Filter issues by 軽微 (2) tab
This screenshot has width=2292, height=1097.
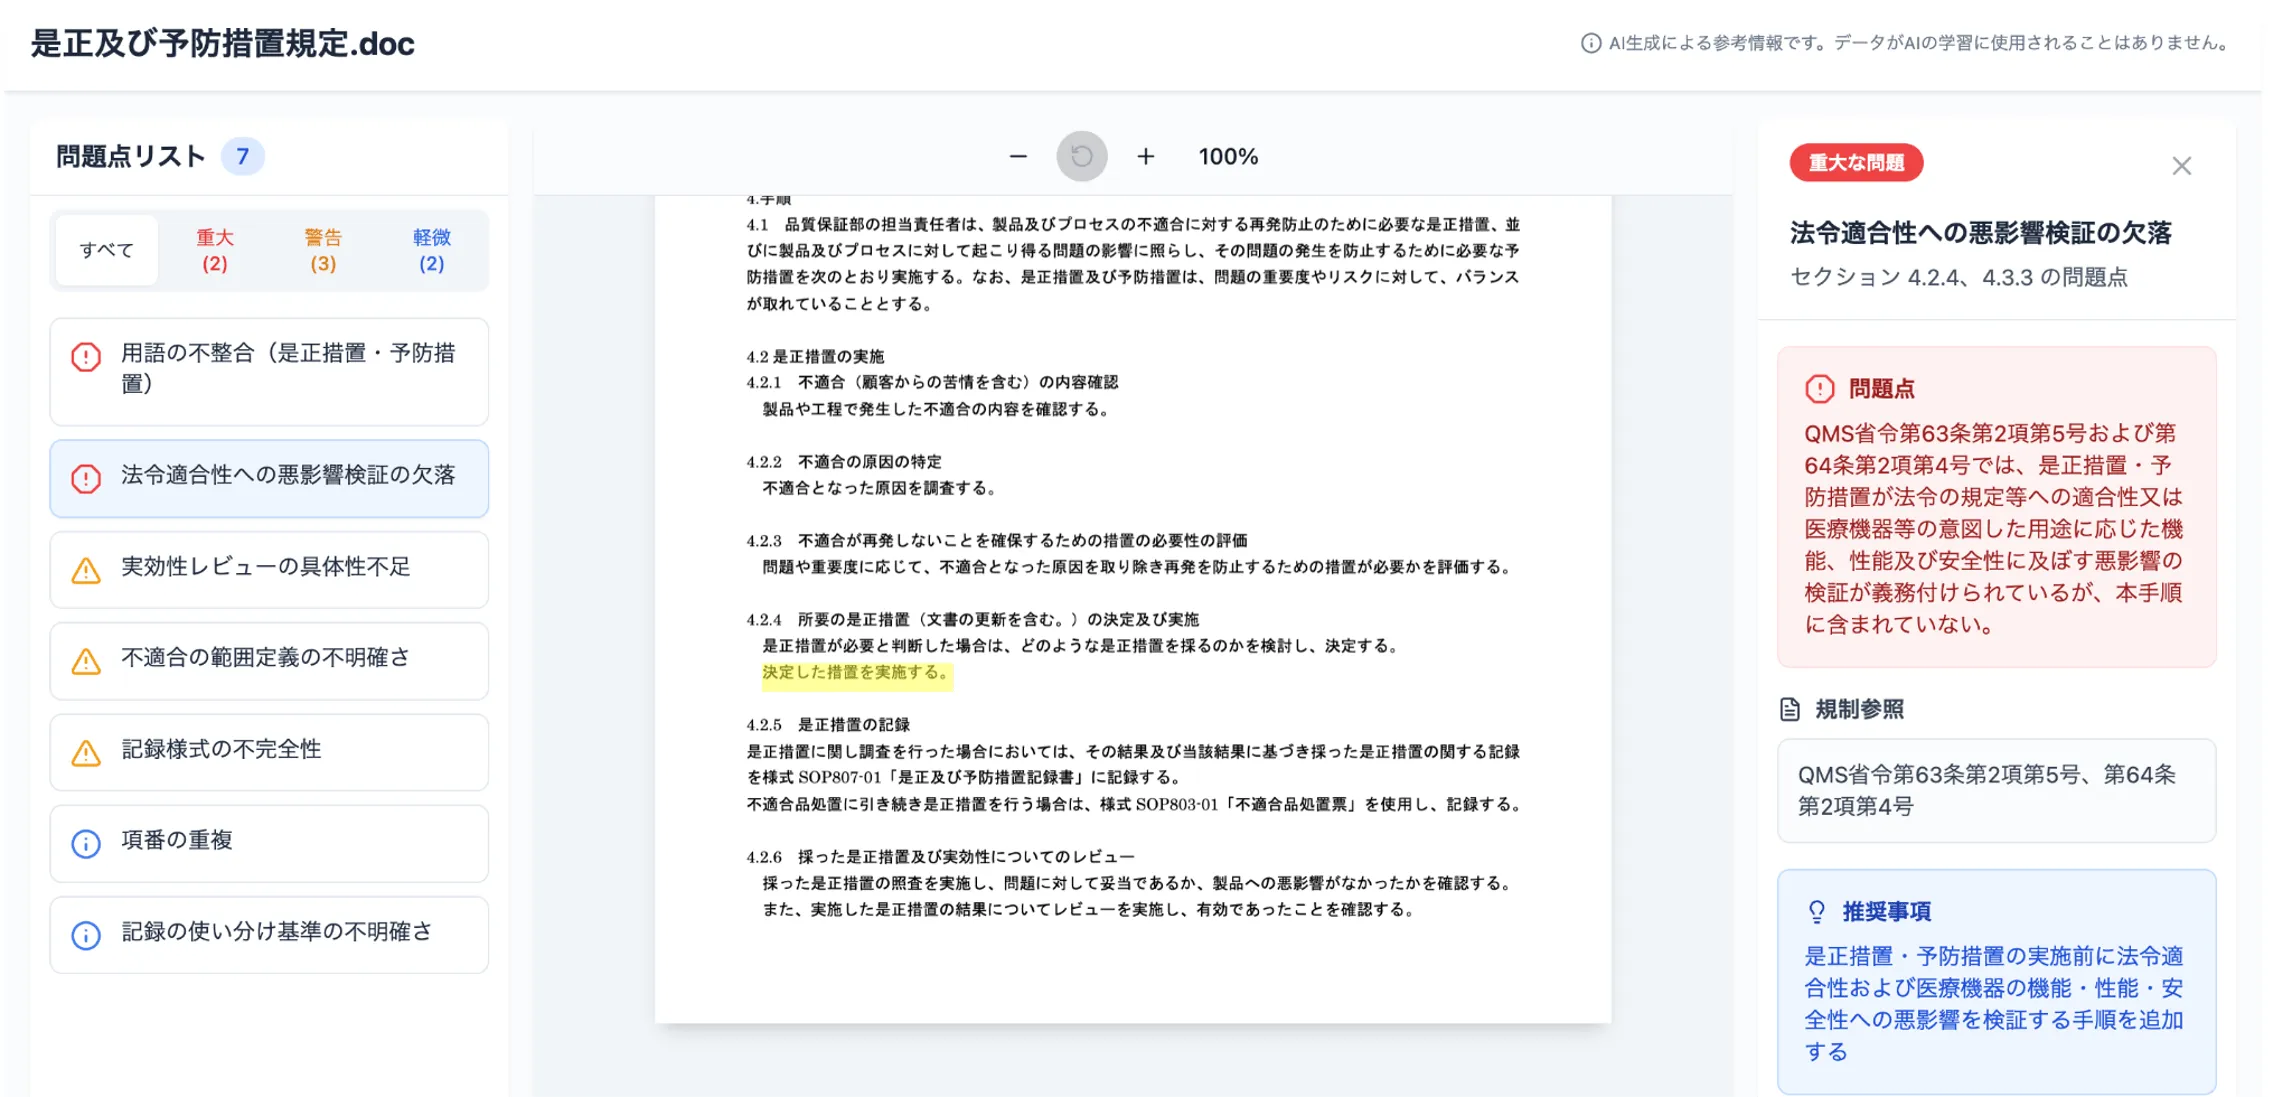(x=431, y=250)
